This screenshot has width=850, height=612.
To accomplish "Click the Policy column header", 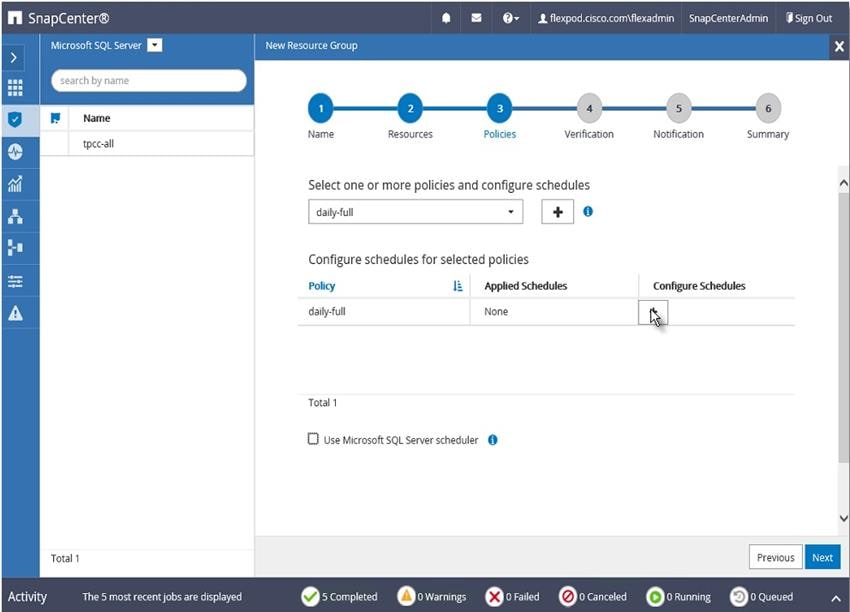I will (x=321, y=286).
